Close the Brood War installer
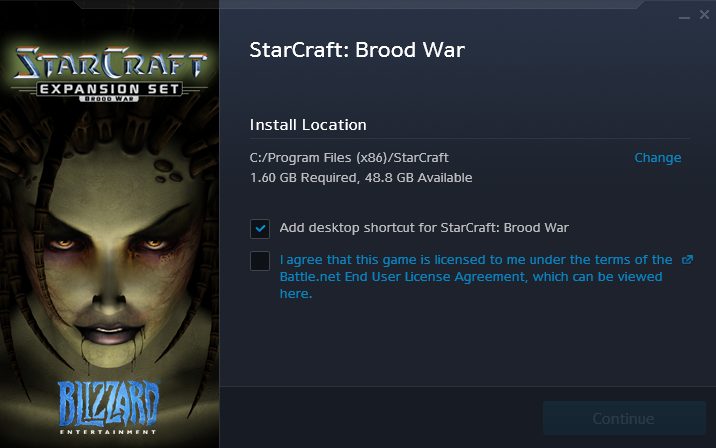The width and height of the screenshot is (716, 448). [704, 15]
